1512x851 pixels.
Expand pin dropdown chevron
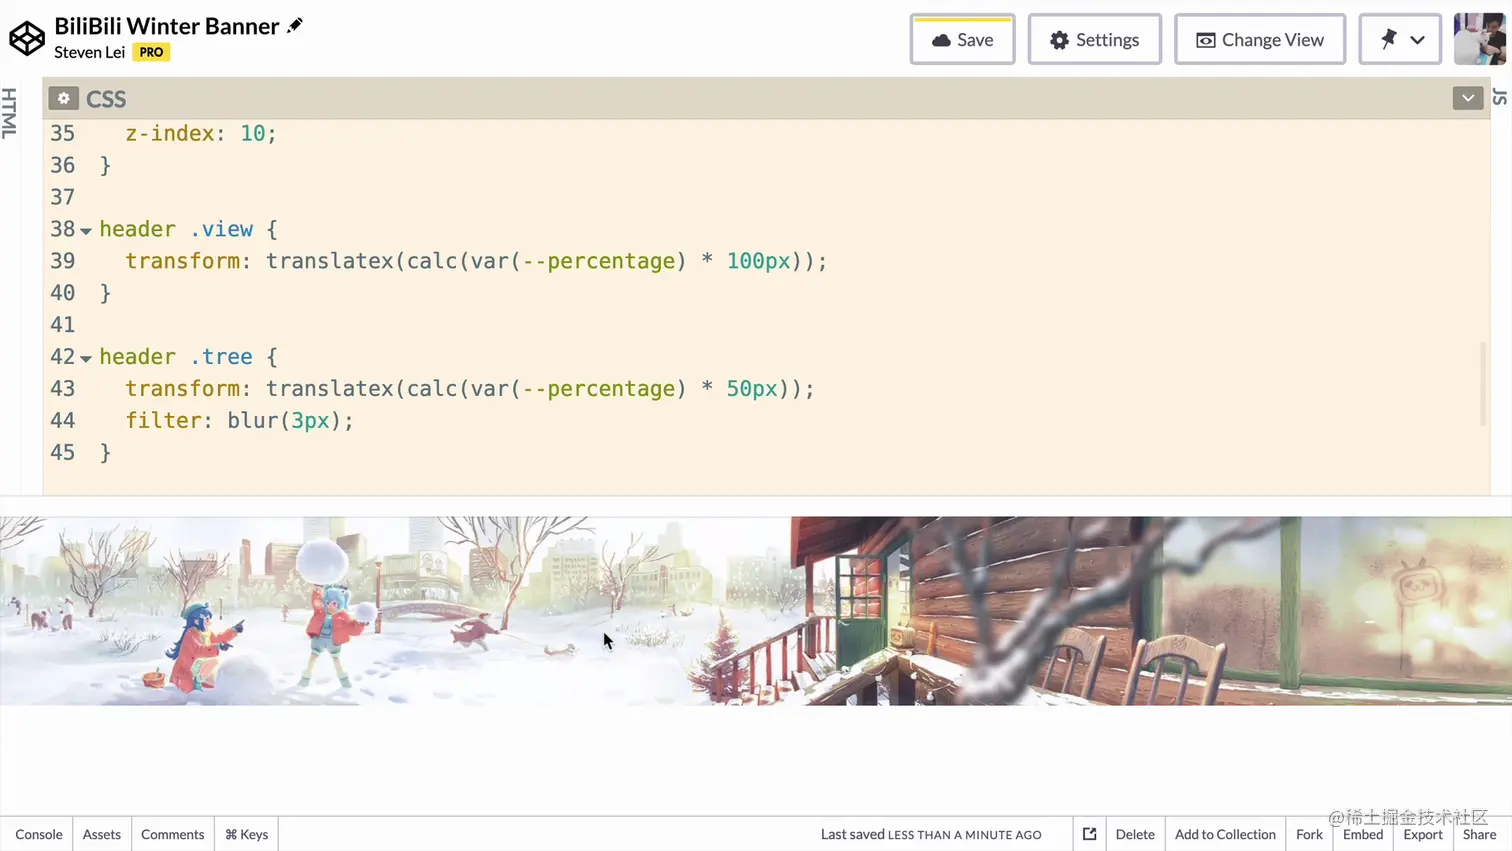pyautogui.click(x=1418, y=40)
